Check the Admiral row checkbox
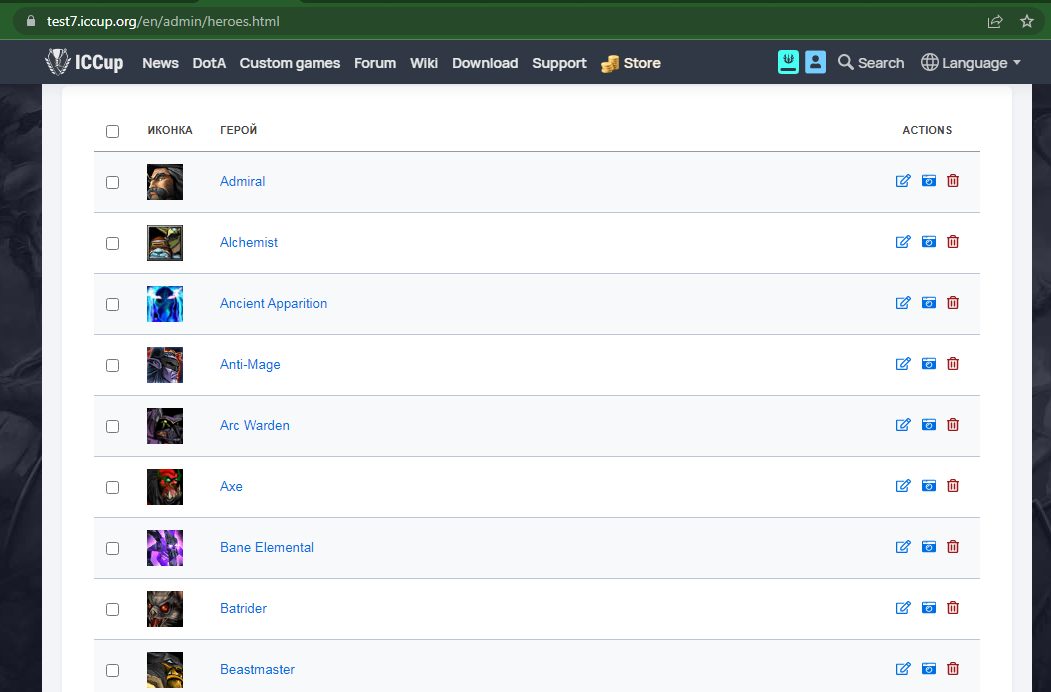1051x692 pixels. (113, 182)
